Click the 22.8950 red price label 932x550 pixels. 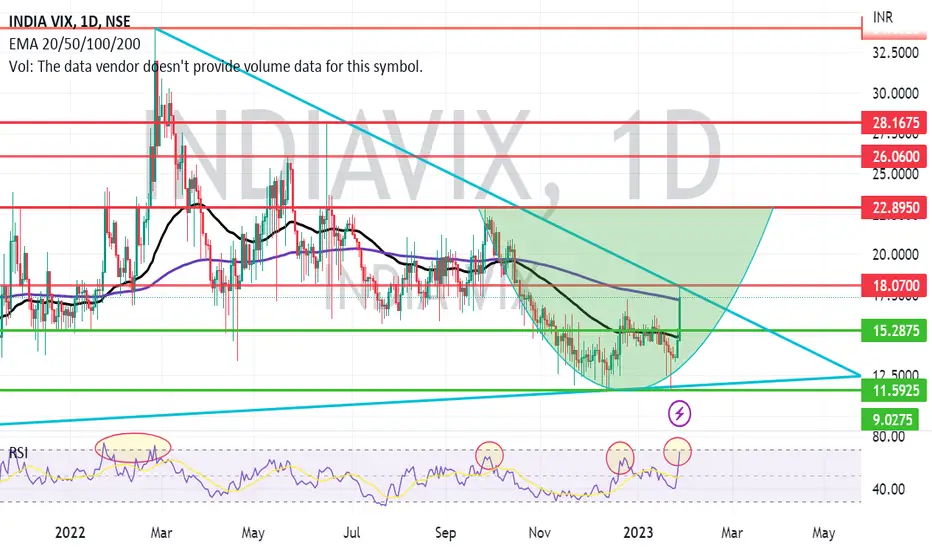895,208
